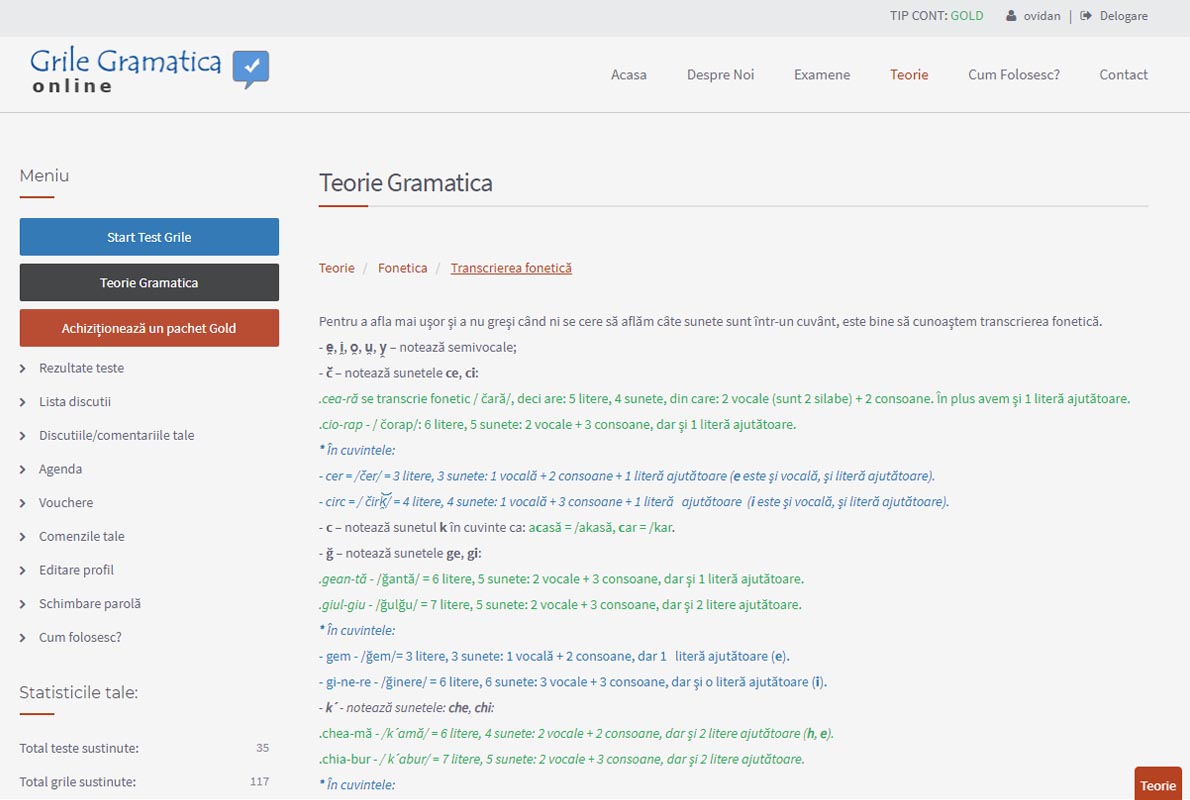Open Despre Noi in the navigation

click(x=720, y=75)
